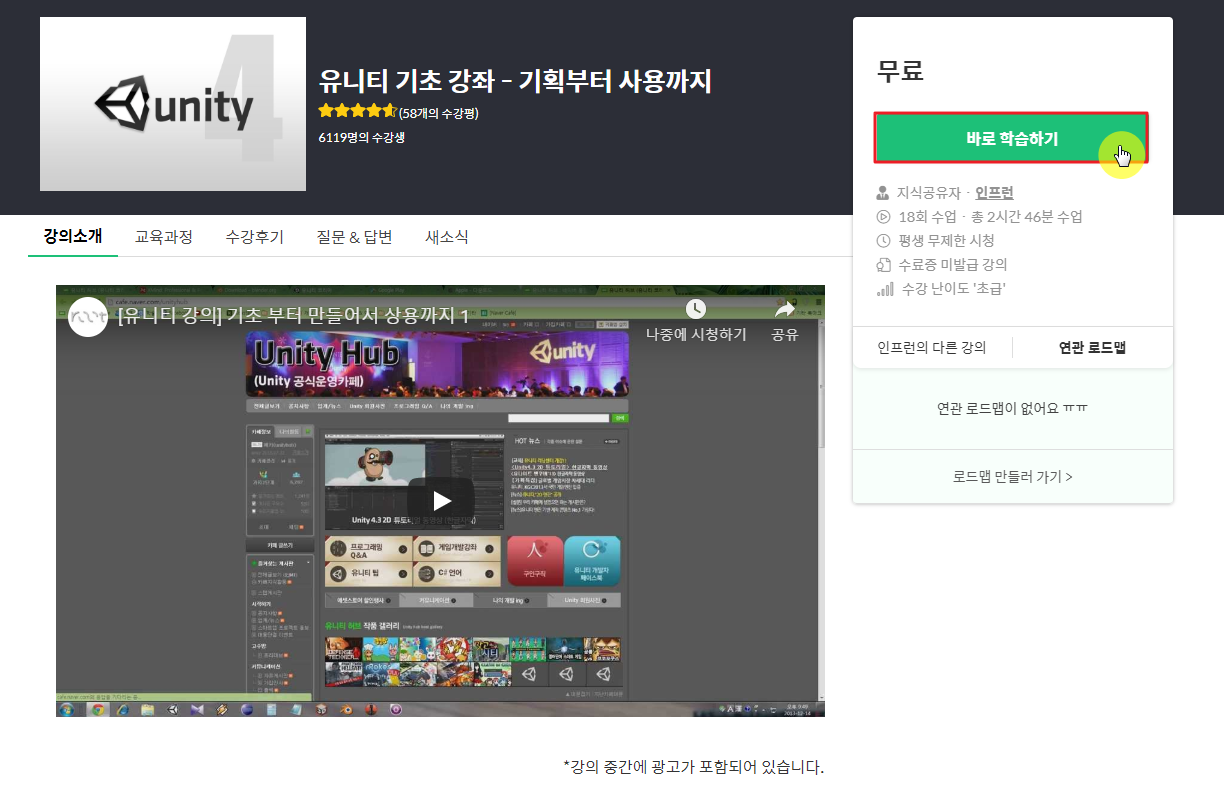
Task: Play the YouTube video with center button
Action: tap(441, 500)
